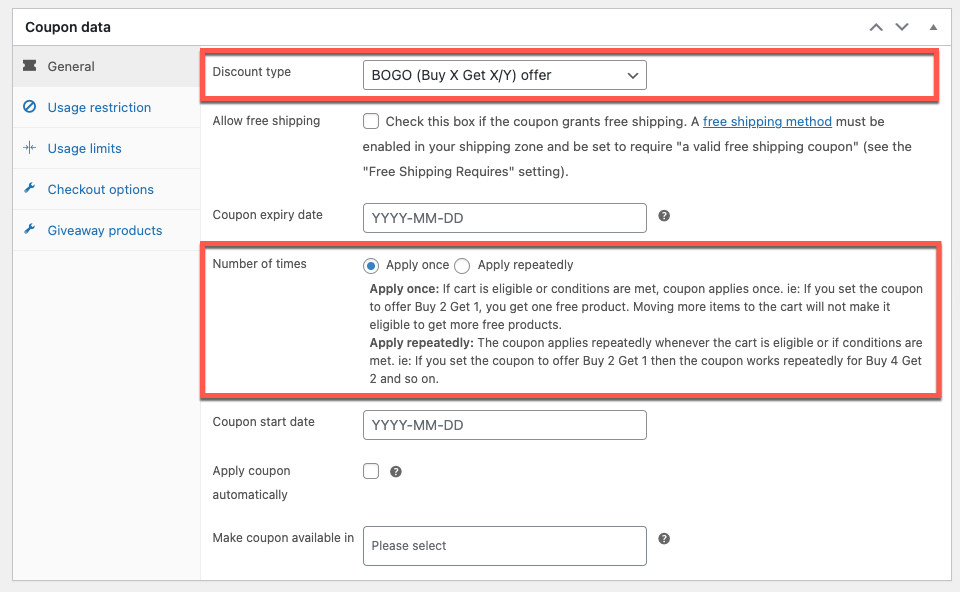Click the Coupon data heading
960x592 pixels.
click(x=68, y=27)
